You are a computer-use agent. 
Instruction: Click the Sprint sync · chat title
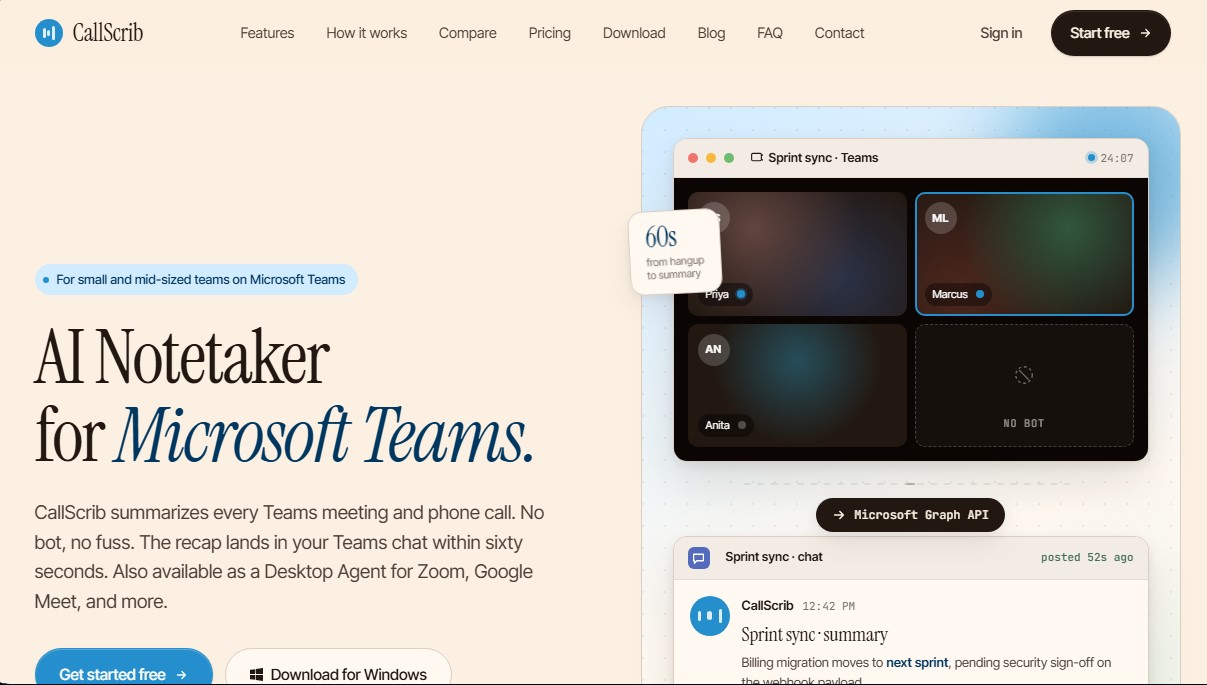point(773,557)
